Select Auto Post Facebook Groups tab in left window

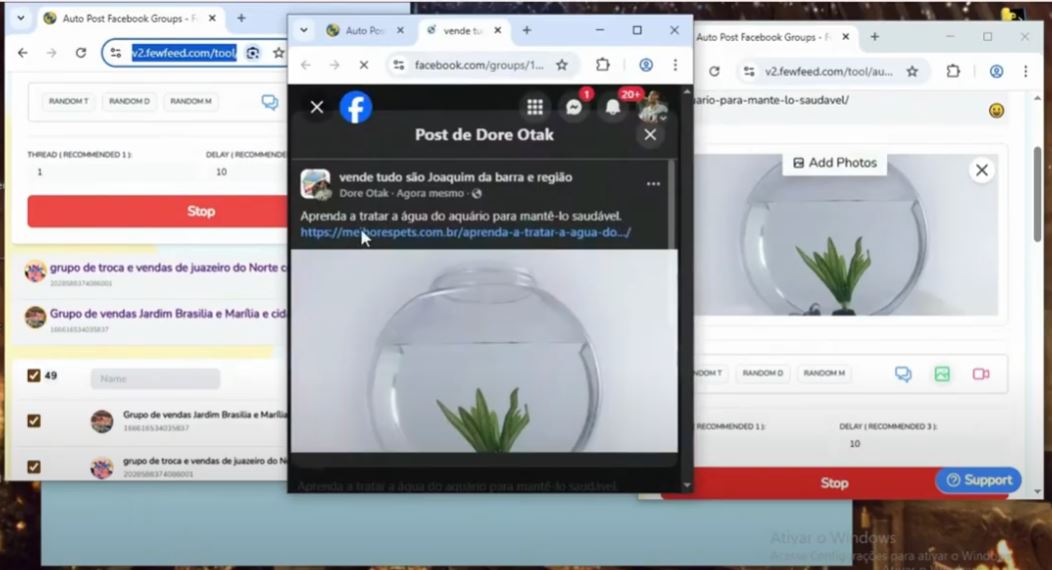(129, 18)
